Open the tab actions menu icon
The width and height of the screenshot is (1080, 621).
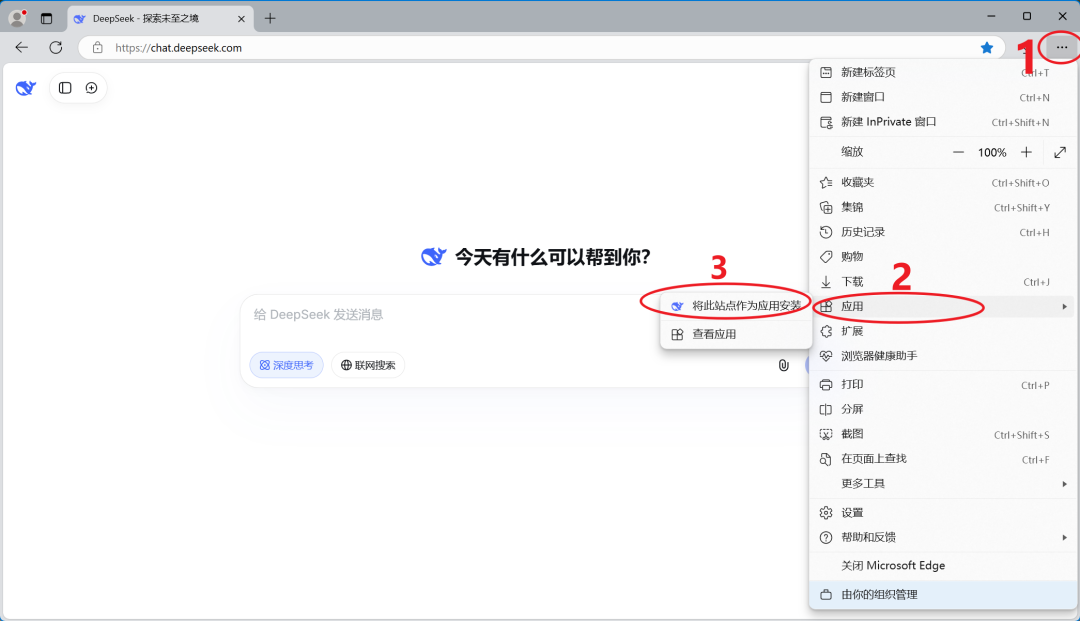coord(46,19)
